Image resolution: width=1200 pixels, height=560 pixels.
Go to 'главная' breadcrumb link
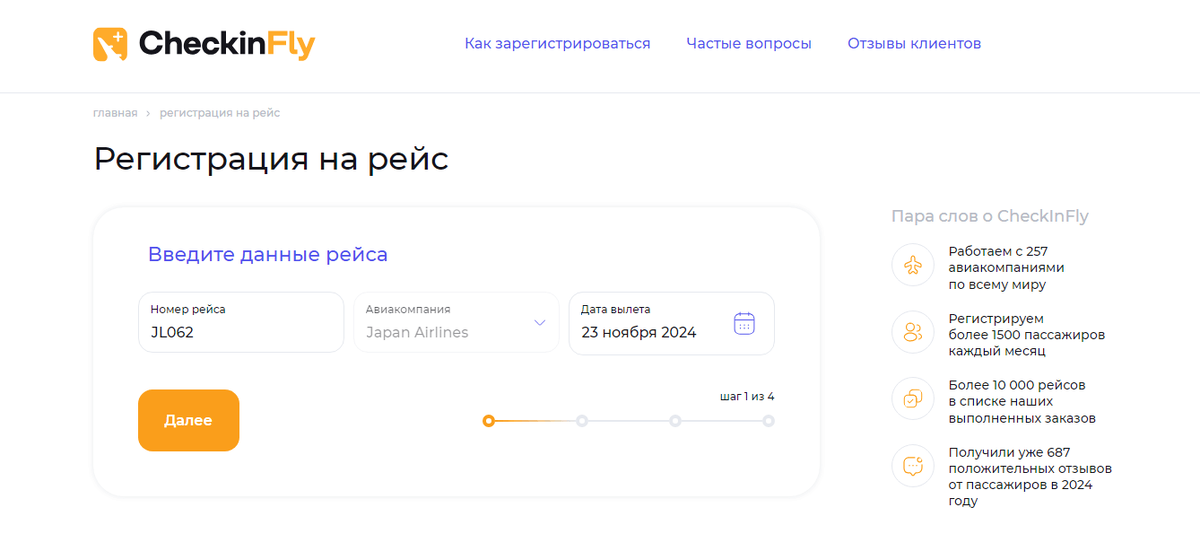coord(115,113)
